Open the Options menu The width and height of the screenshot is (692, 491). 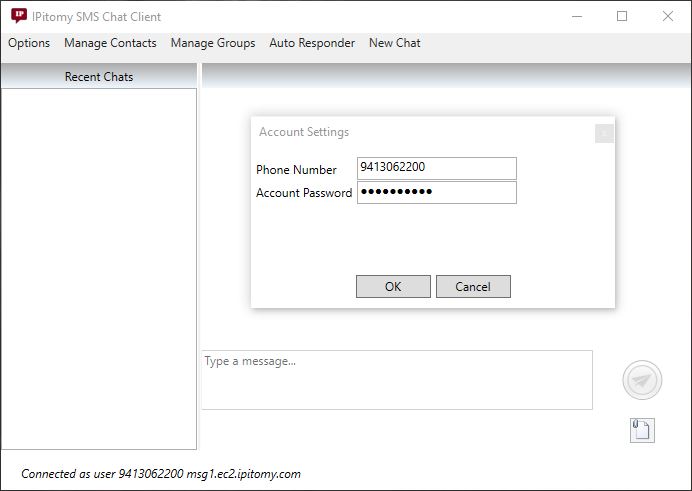pyautogui.click(x=29, y=43)
